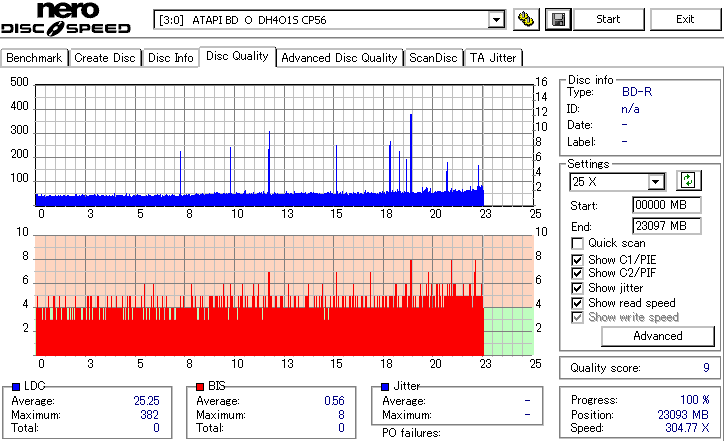Switch to the ScanDisc tab
The height and width of the screenshot is (441, 724).
click(x=433, y=58)
